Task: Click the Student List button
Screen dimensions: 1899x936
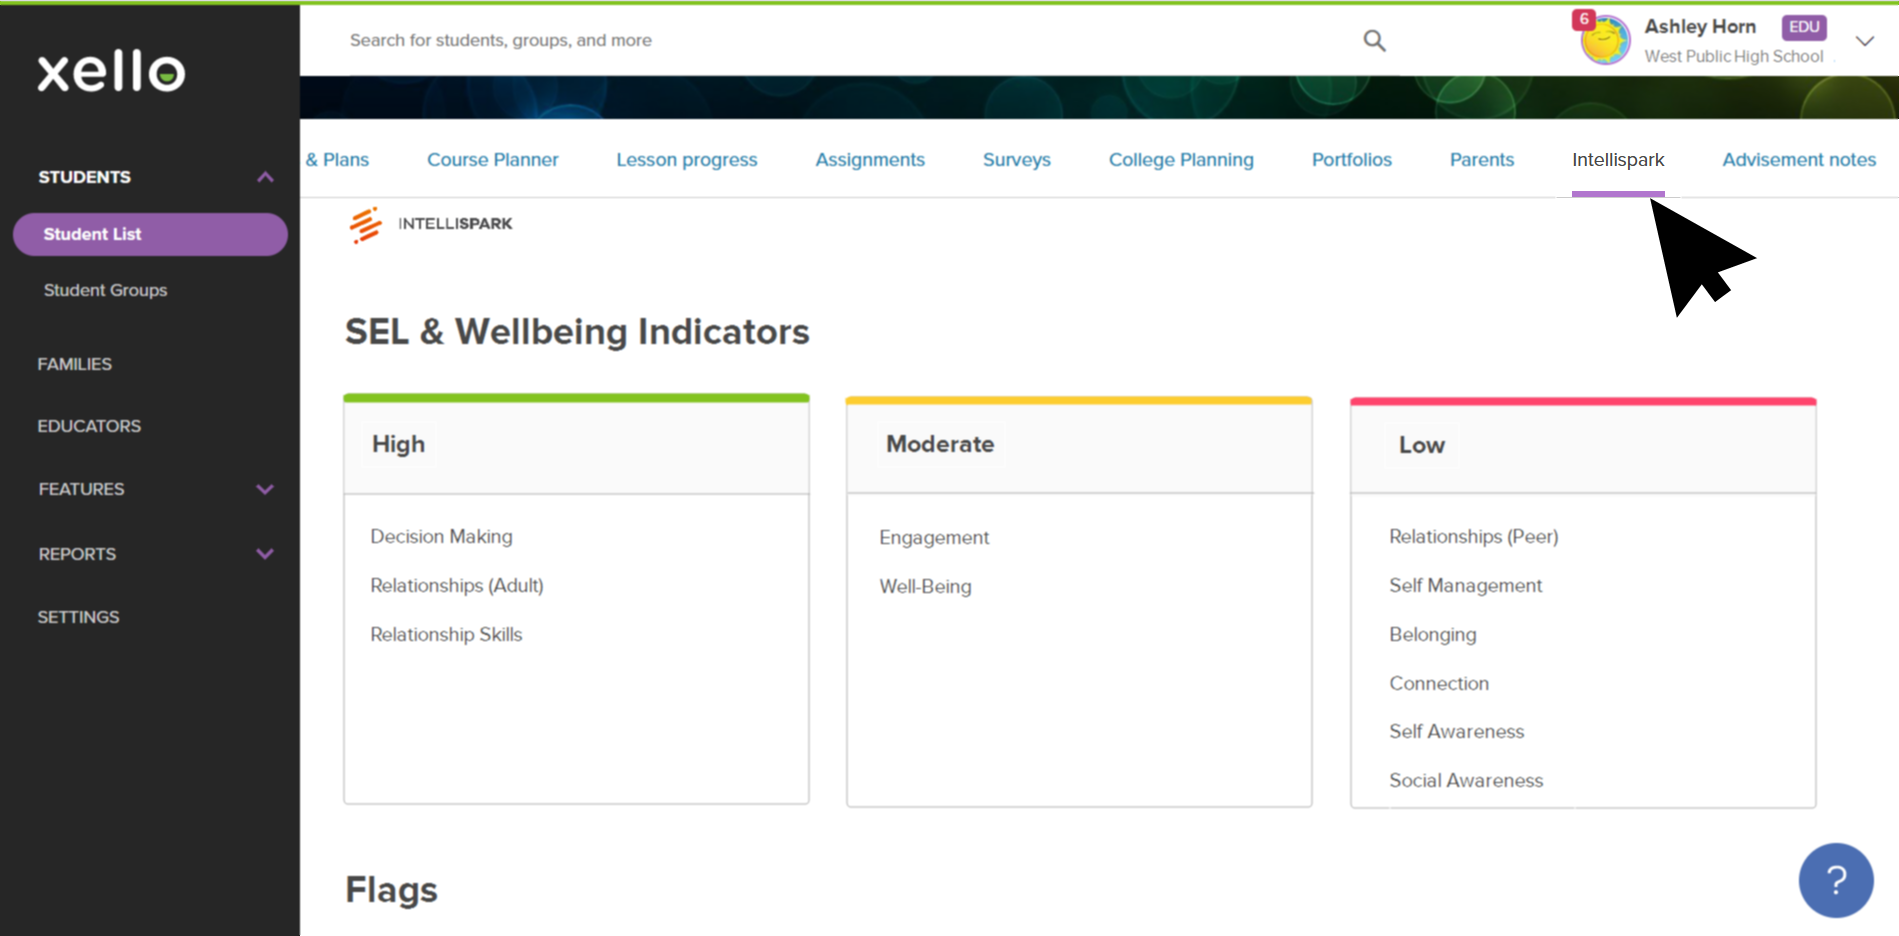Action: [x=150, y=234]
